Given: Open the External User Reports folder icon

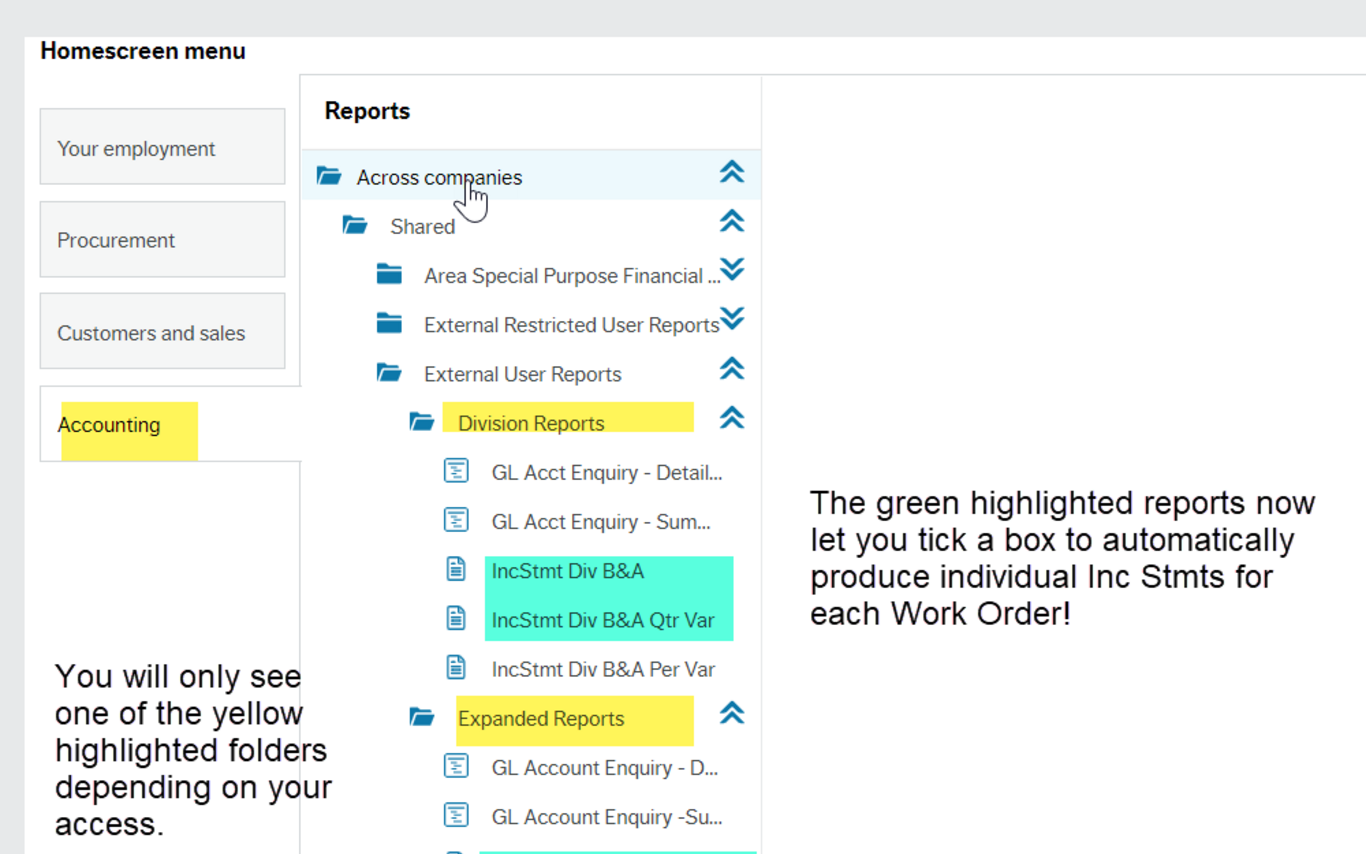Looking at the screenshot, I should (x=389, y=371).
